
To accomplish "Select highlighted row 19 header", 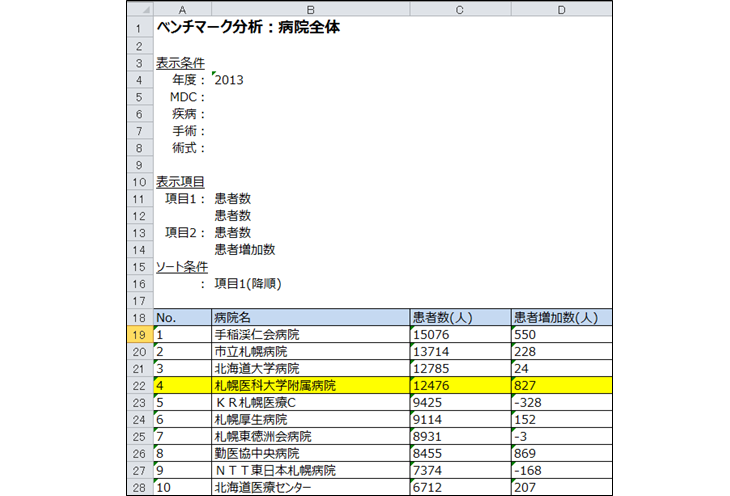I will (x=140, y=335).
